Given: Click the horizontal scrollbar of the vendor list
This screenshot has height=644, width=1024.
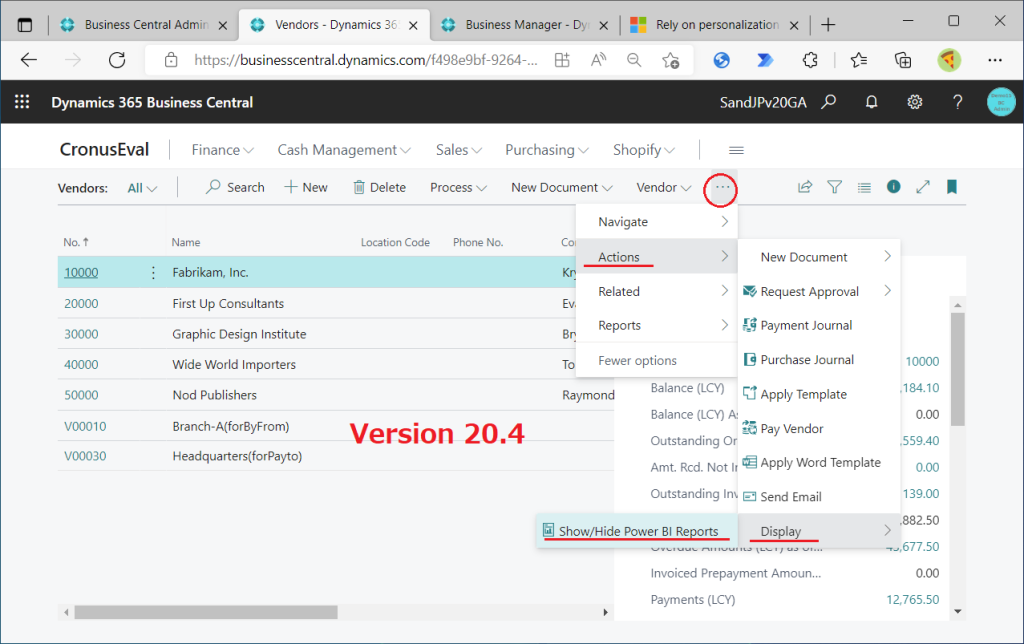Looking at the screenshot, I should [206, 612].
